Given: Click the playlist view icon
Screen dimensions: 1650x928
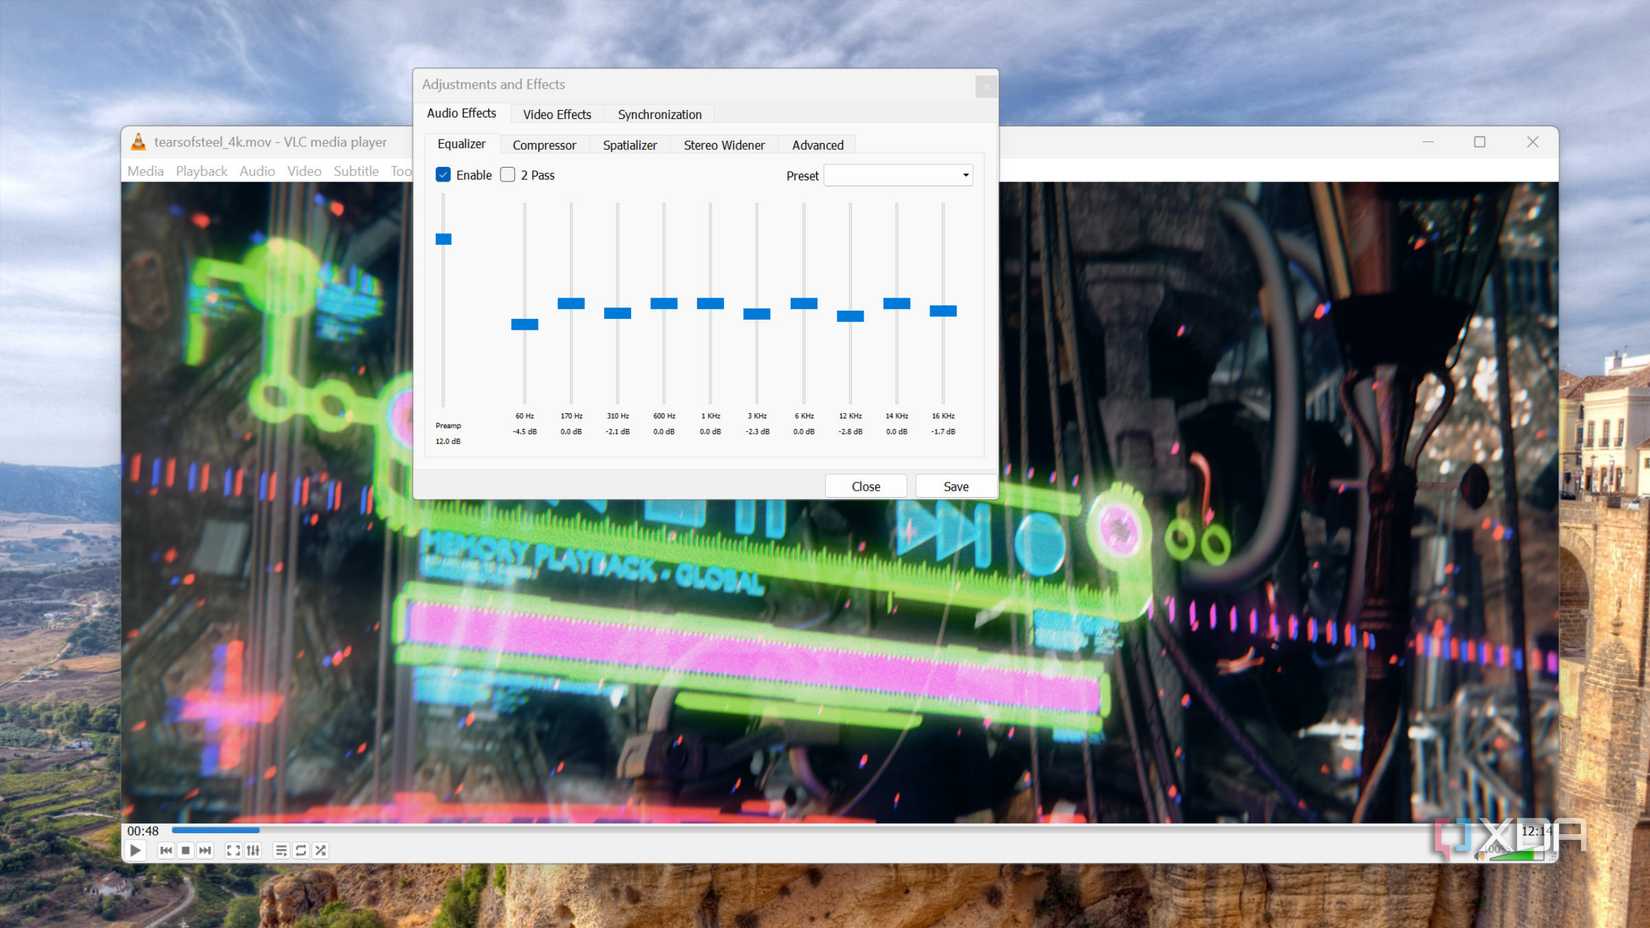Looking at the screenshot, I should point(281,850).
